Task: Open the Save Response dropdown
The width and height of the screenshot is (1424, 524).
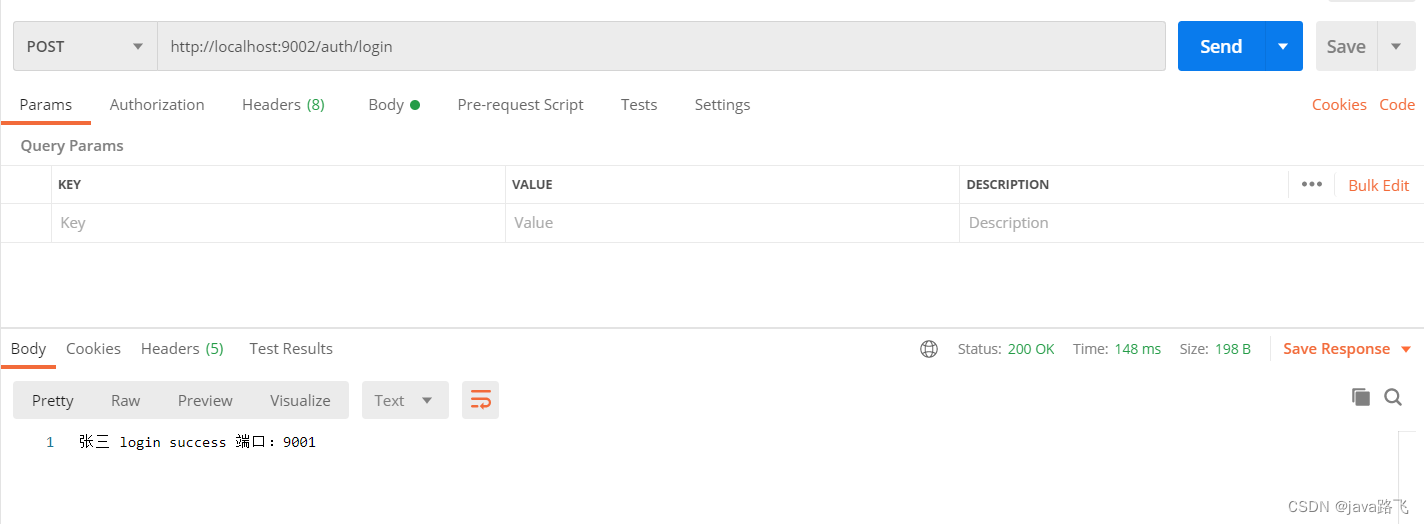Action: 1346,349
